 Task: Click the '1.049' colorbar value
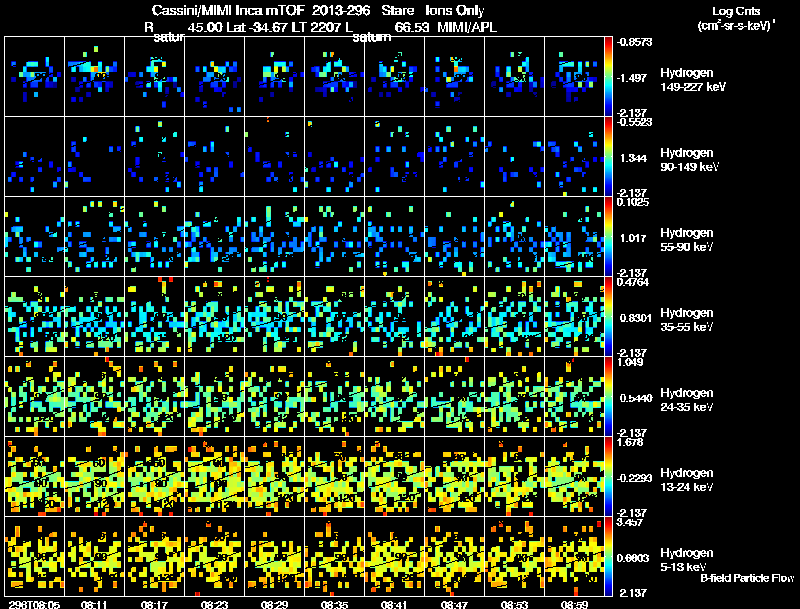click(x=630, y=363)
